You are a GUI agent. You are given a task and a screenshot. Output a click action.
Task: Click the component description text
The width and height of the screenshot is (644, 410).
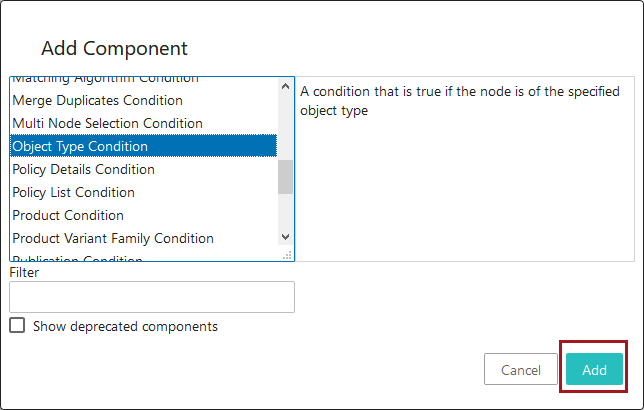coord(465,100)
